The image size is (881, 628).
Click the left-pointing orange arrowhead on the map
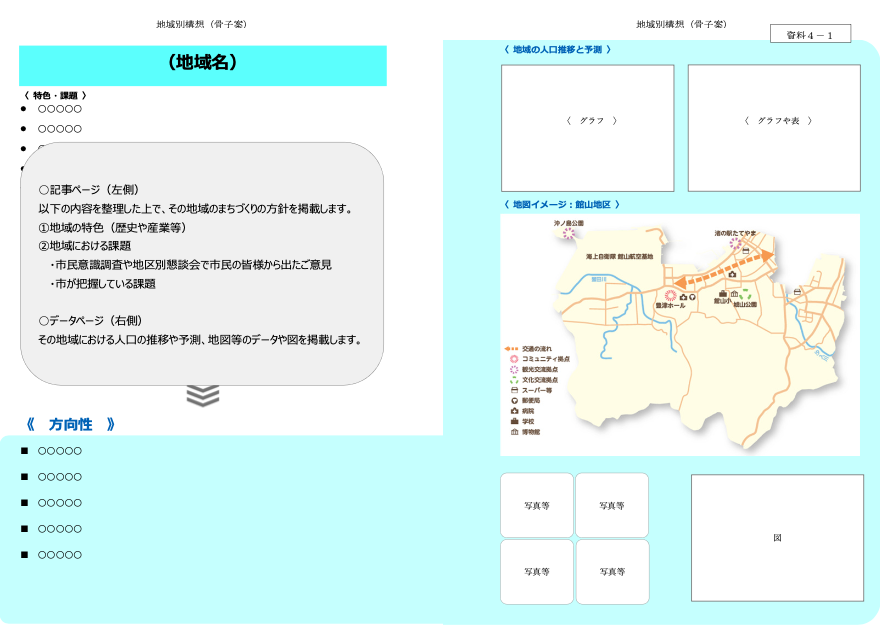tap(681, 281)
